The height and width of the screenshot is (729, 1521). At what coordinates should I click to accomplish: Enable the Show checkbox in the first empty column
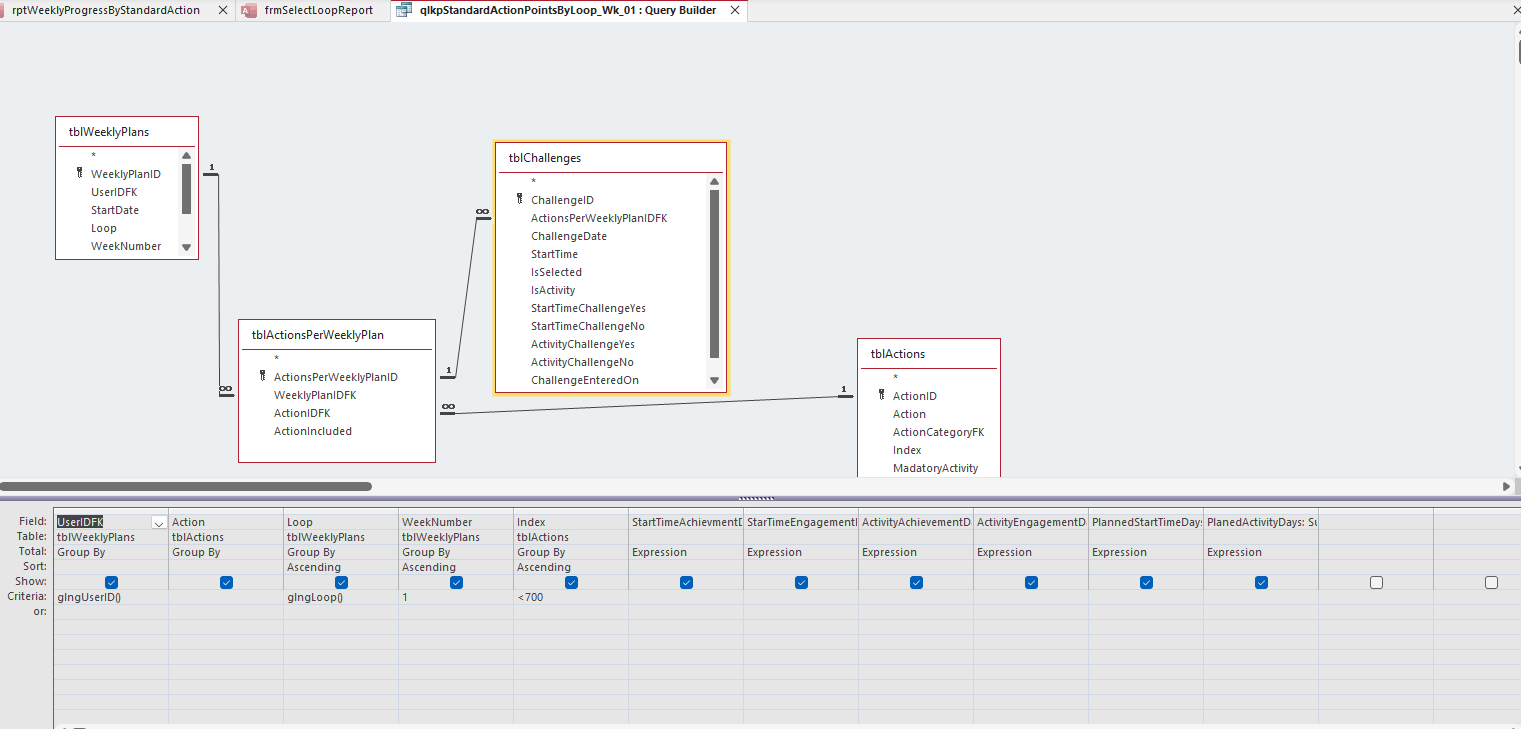pyautogui.click(x=1376, y=582)
